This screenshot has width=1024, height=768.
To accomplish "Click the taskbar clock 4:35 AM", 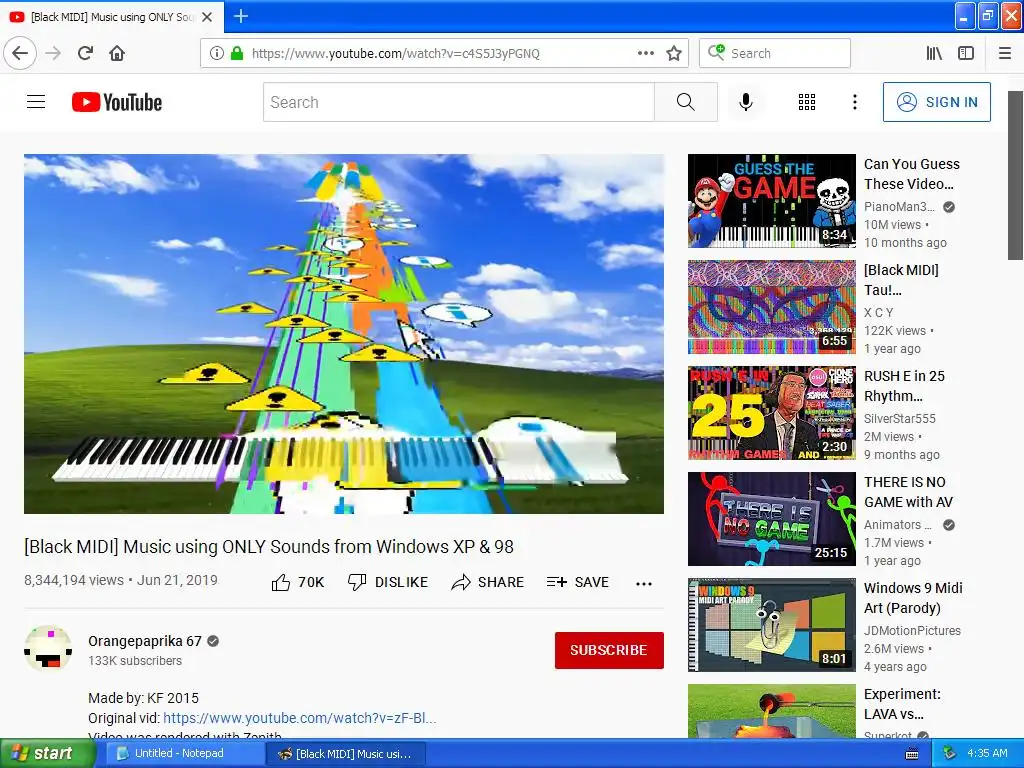I will pyautogui.click(x=987, y=753).
